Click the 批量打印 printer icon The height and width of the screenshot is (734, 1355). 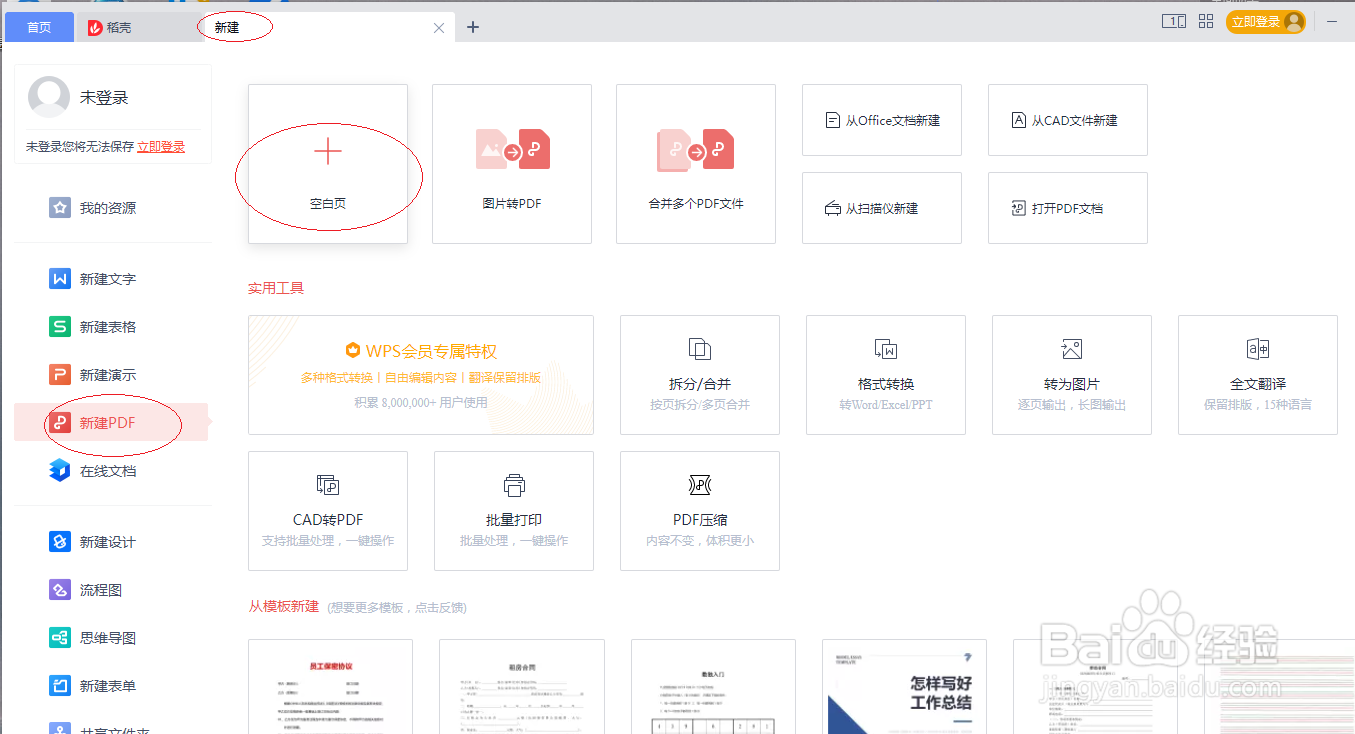coord(514,485)
